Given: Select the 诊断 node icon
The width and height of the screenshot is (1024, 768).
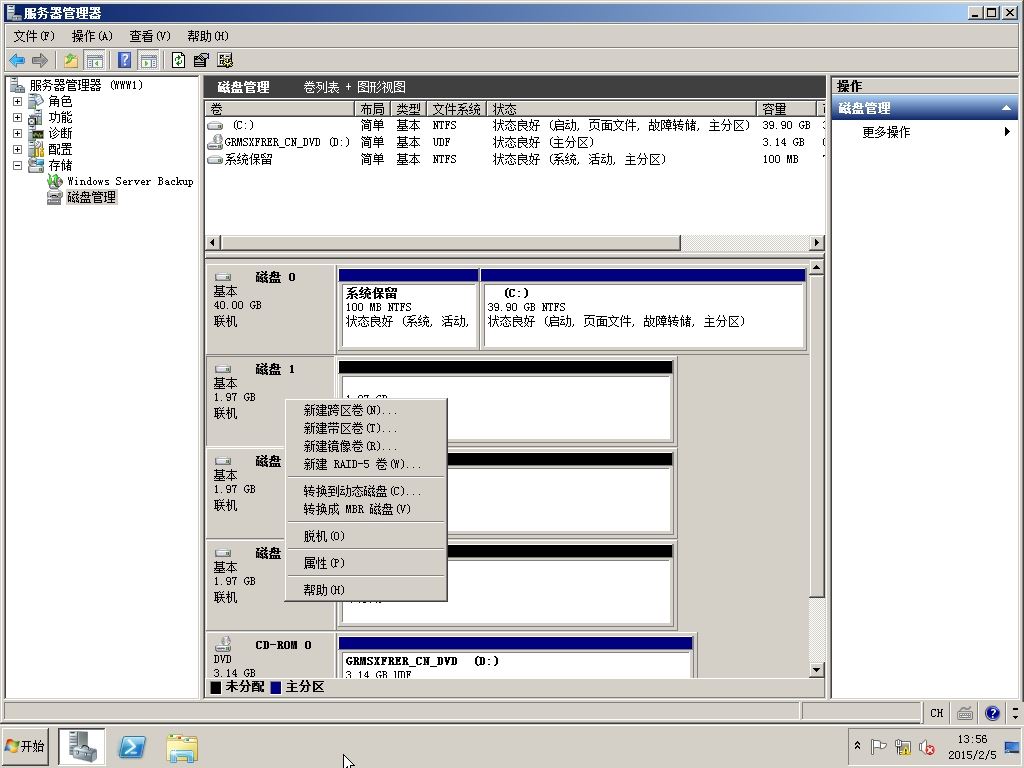Looking at the screenshot, I should coord(36,133).
